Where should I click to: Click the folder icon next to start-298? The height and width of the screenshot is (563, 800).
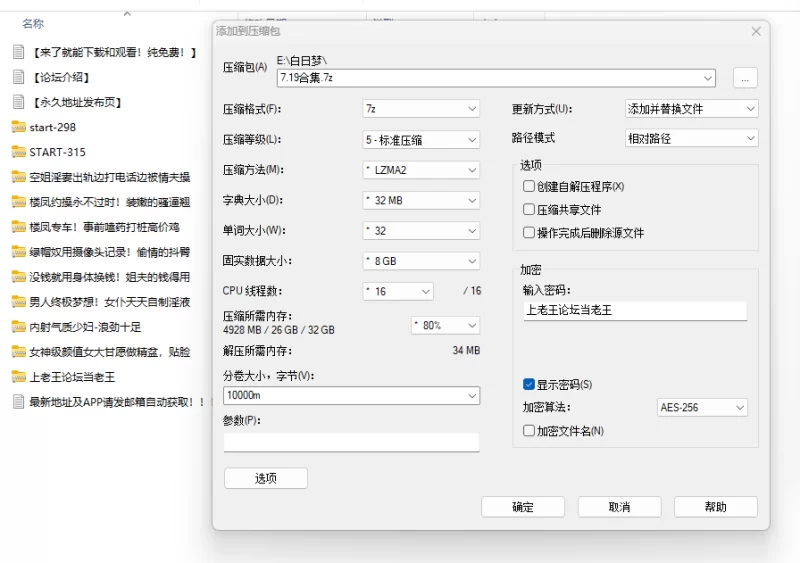pyautogui.click(x=18, y=127)
